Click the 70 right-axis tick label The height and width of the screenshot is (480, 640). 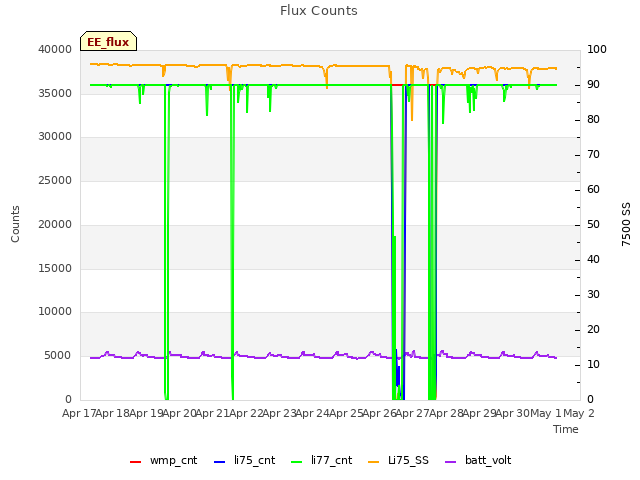coord(593,154)
